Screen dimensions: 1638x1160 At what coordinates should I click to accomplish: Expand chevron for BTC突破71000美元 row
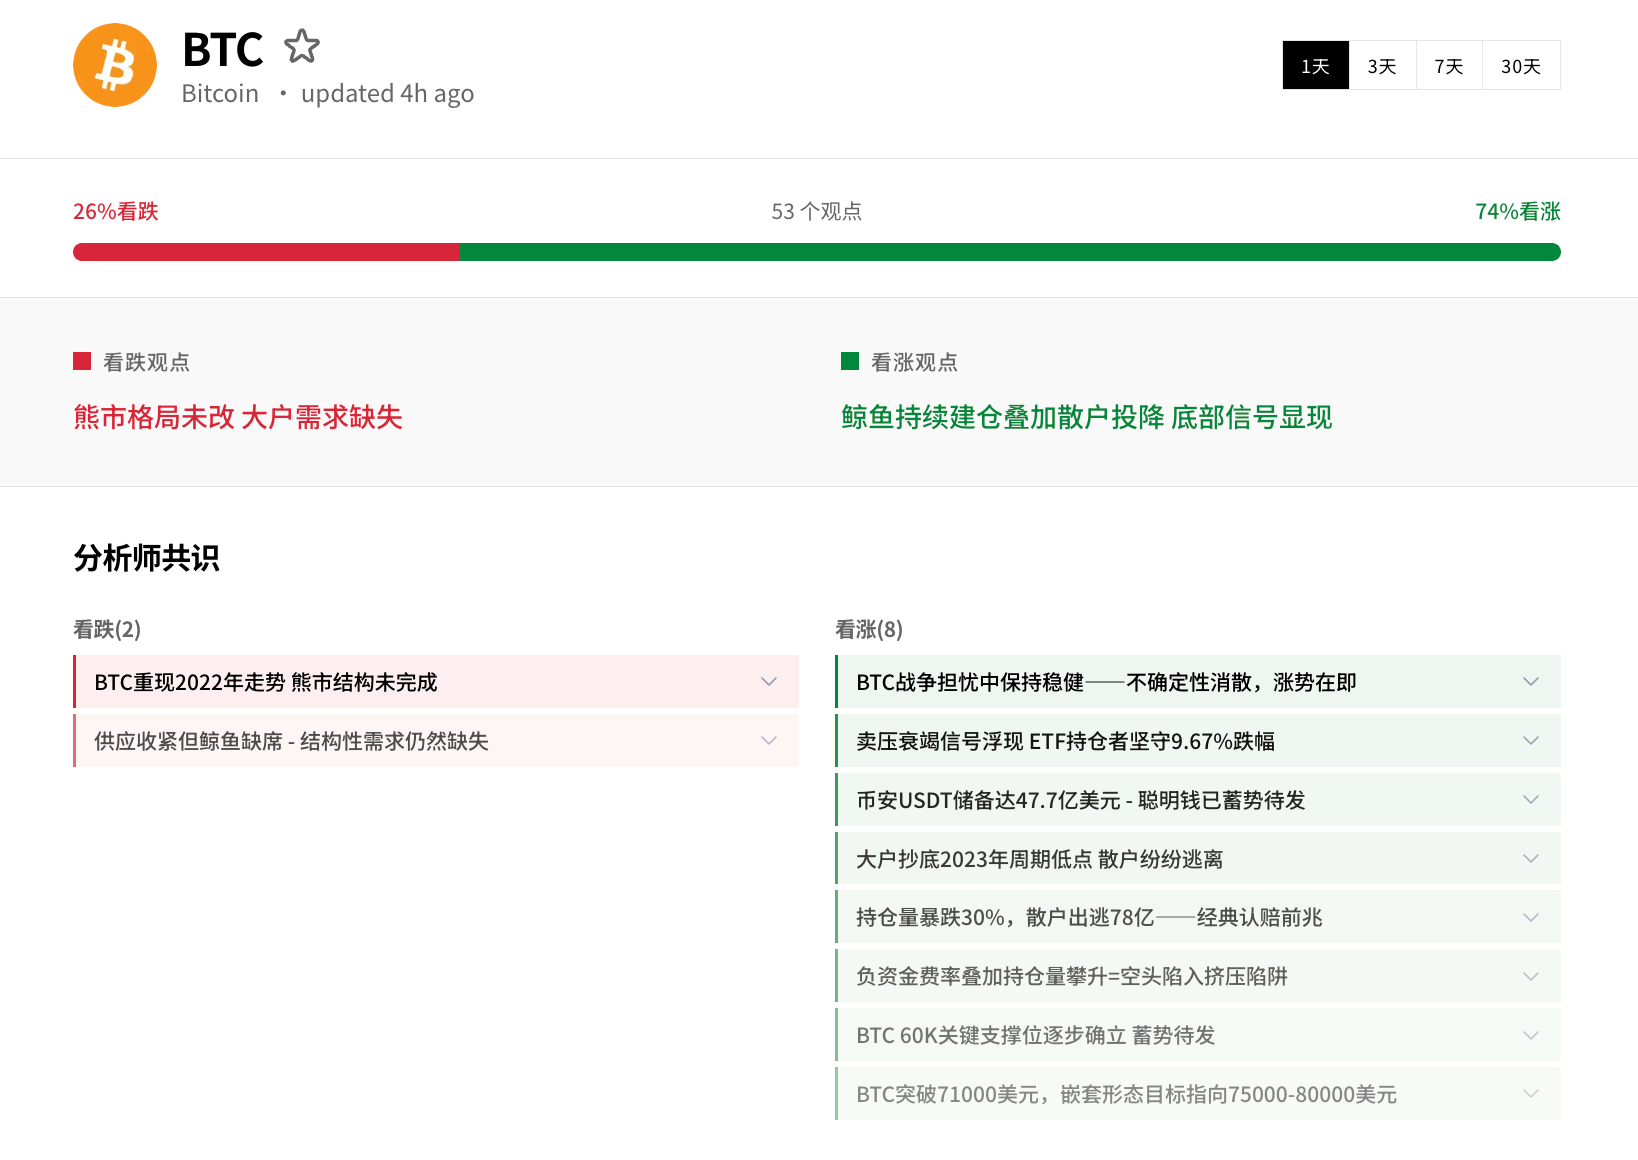click(x=1530, y=1094)
